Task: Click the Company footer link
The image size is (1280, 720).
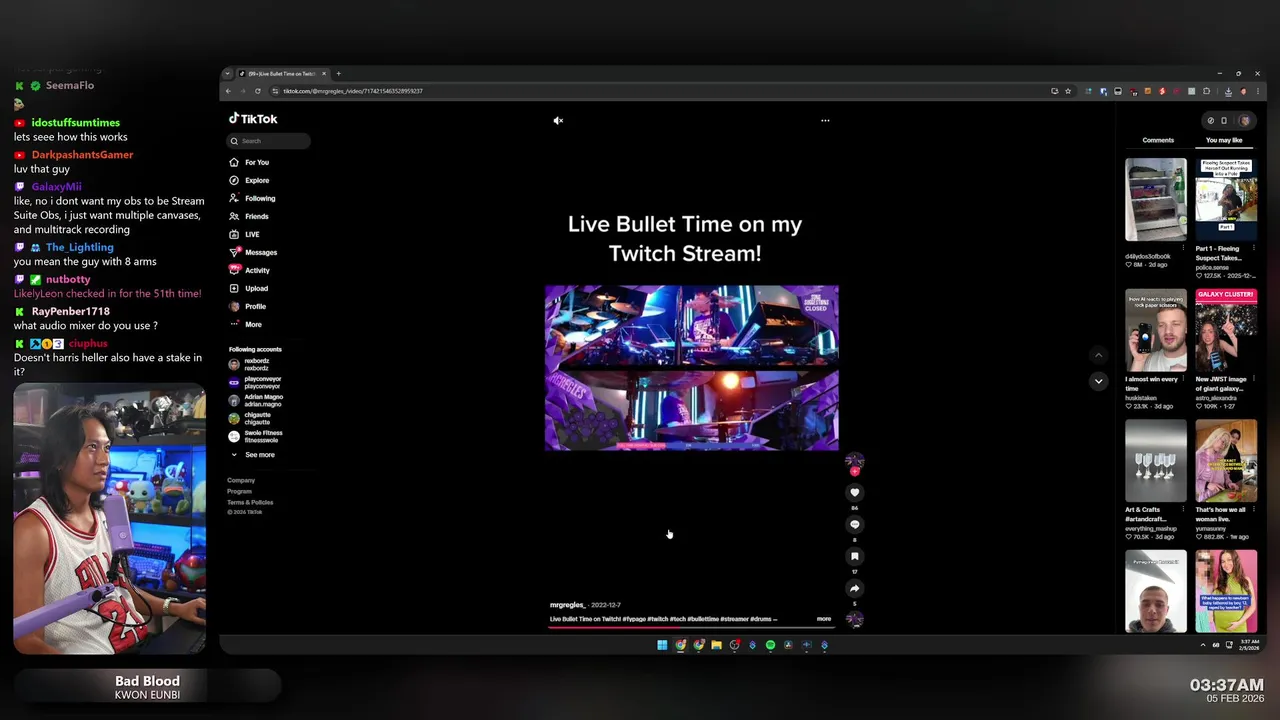Action: tap(241, 480)
